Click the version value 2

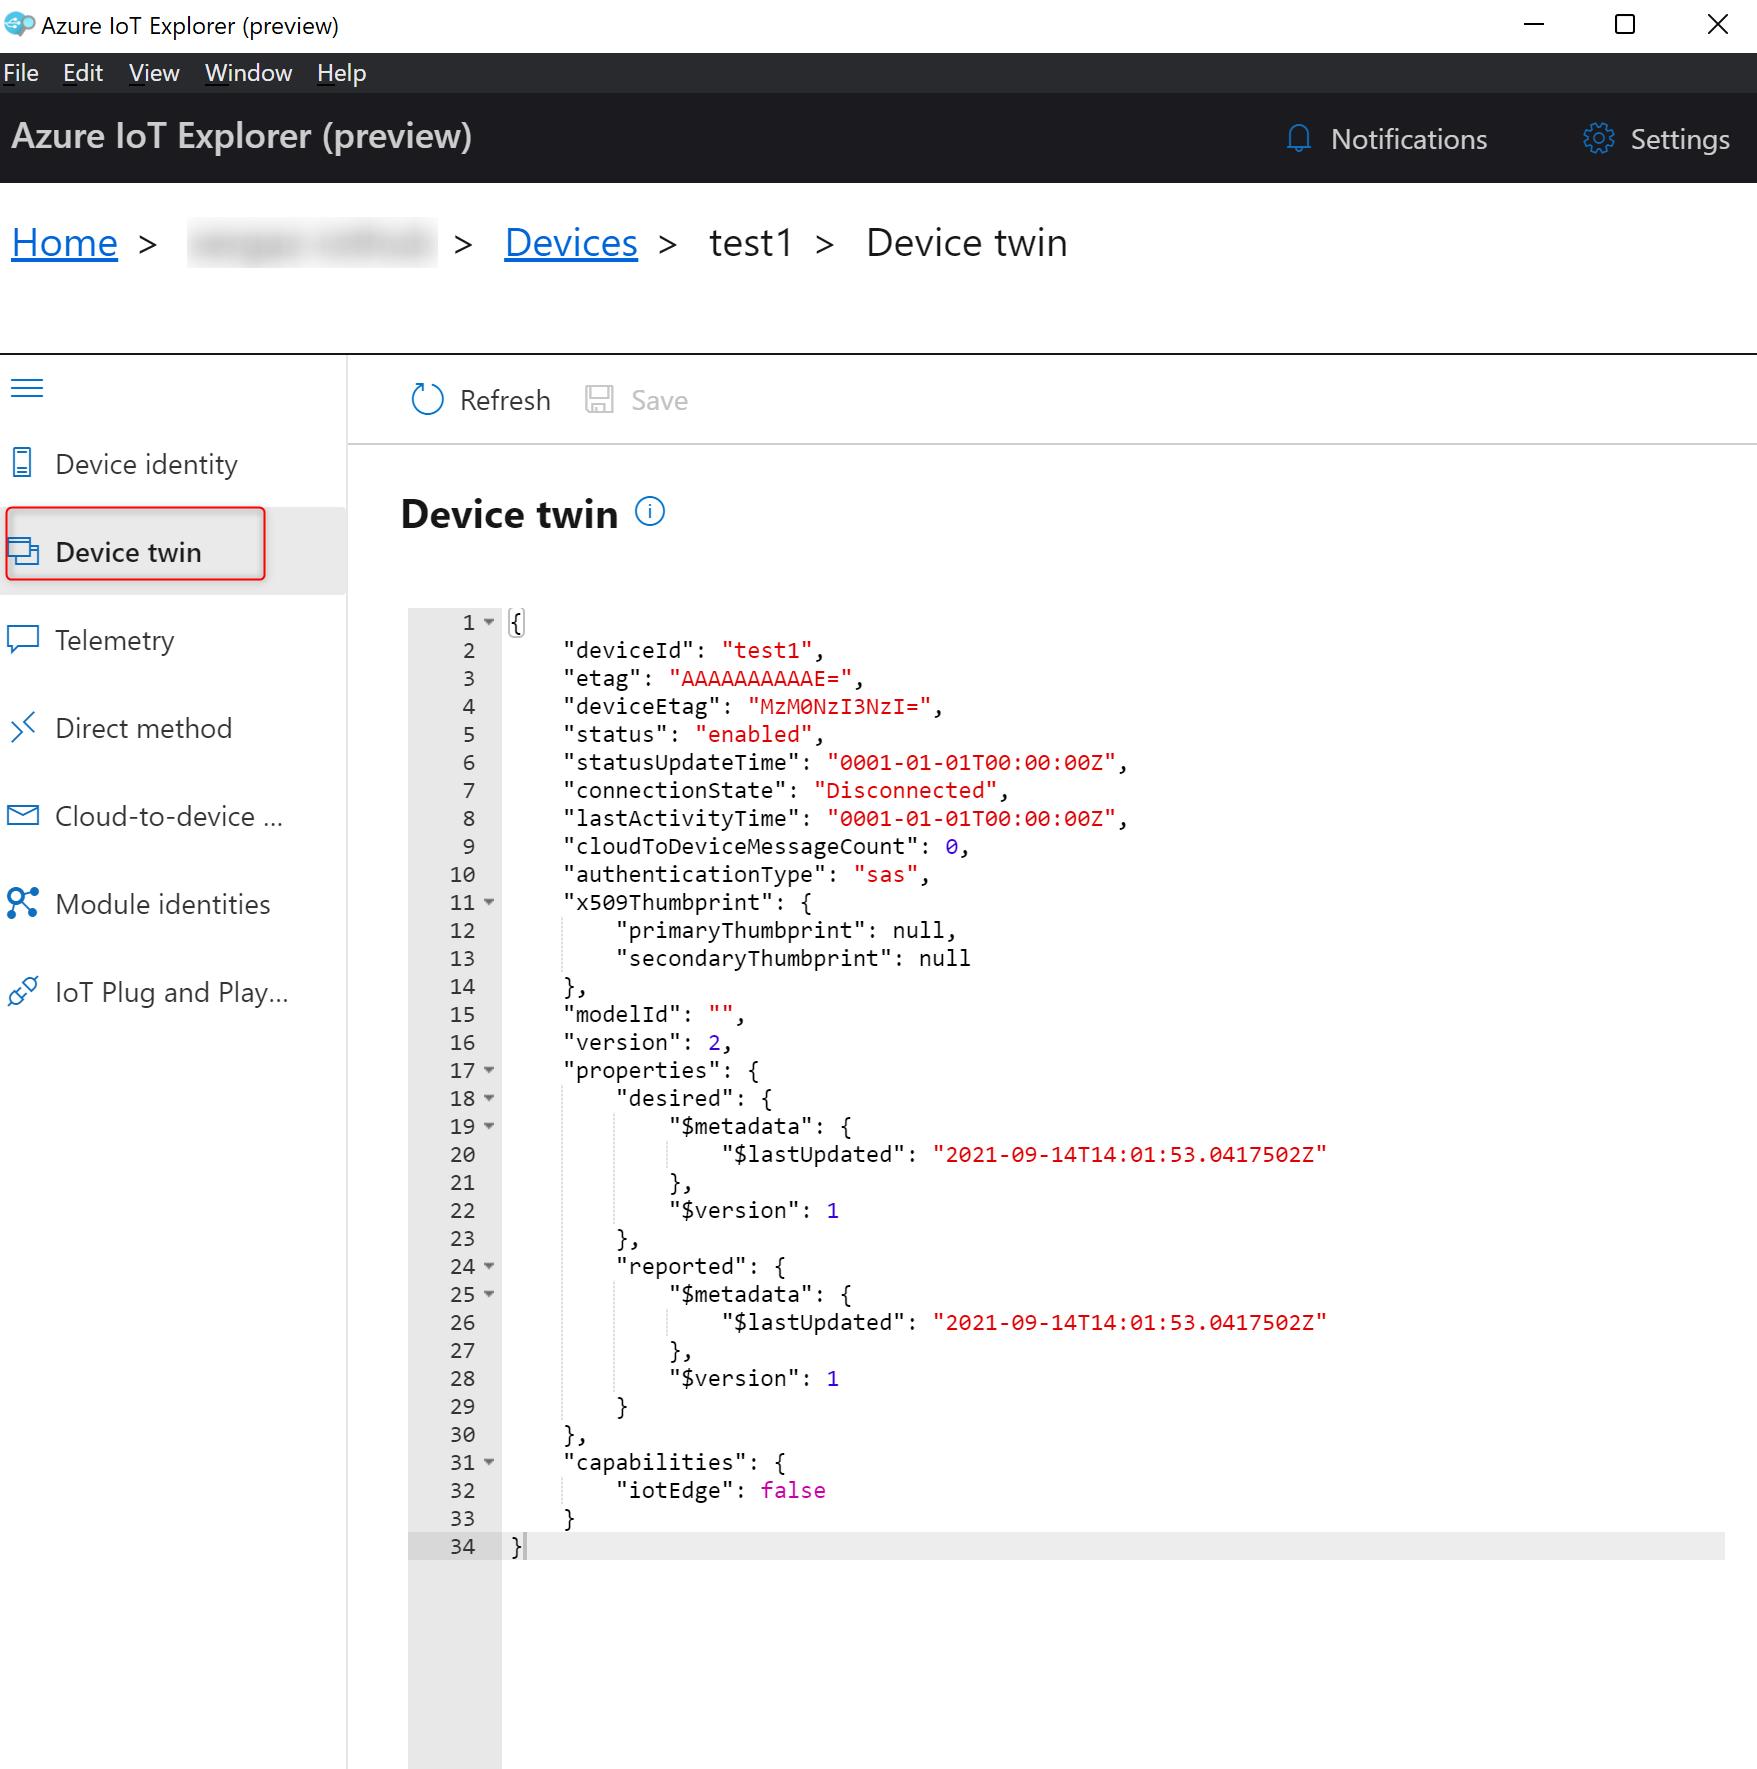(714, 1042)
